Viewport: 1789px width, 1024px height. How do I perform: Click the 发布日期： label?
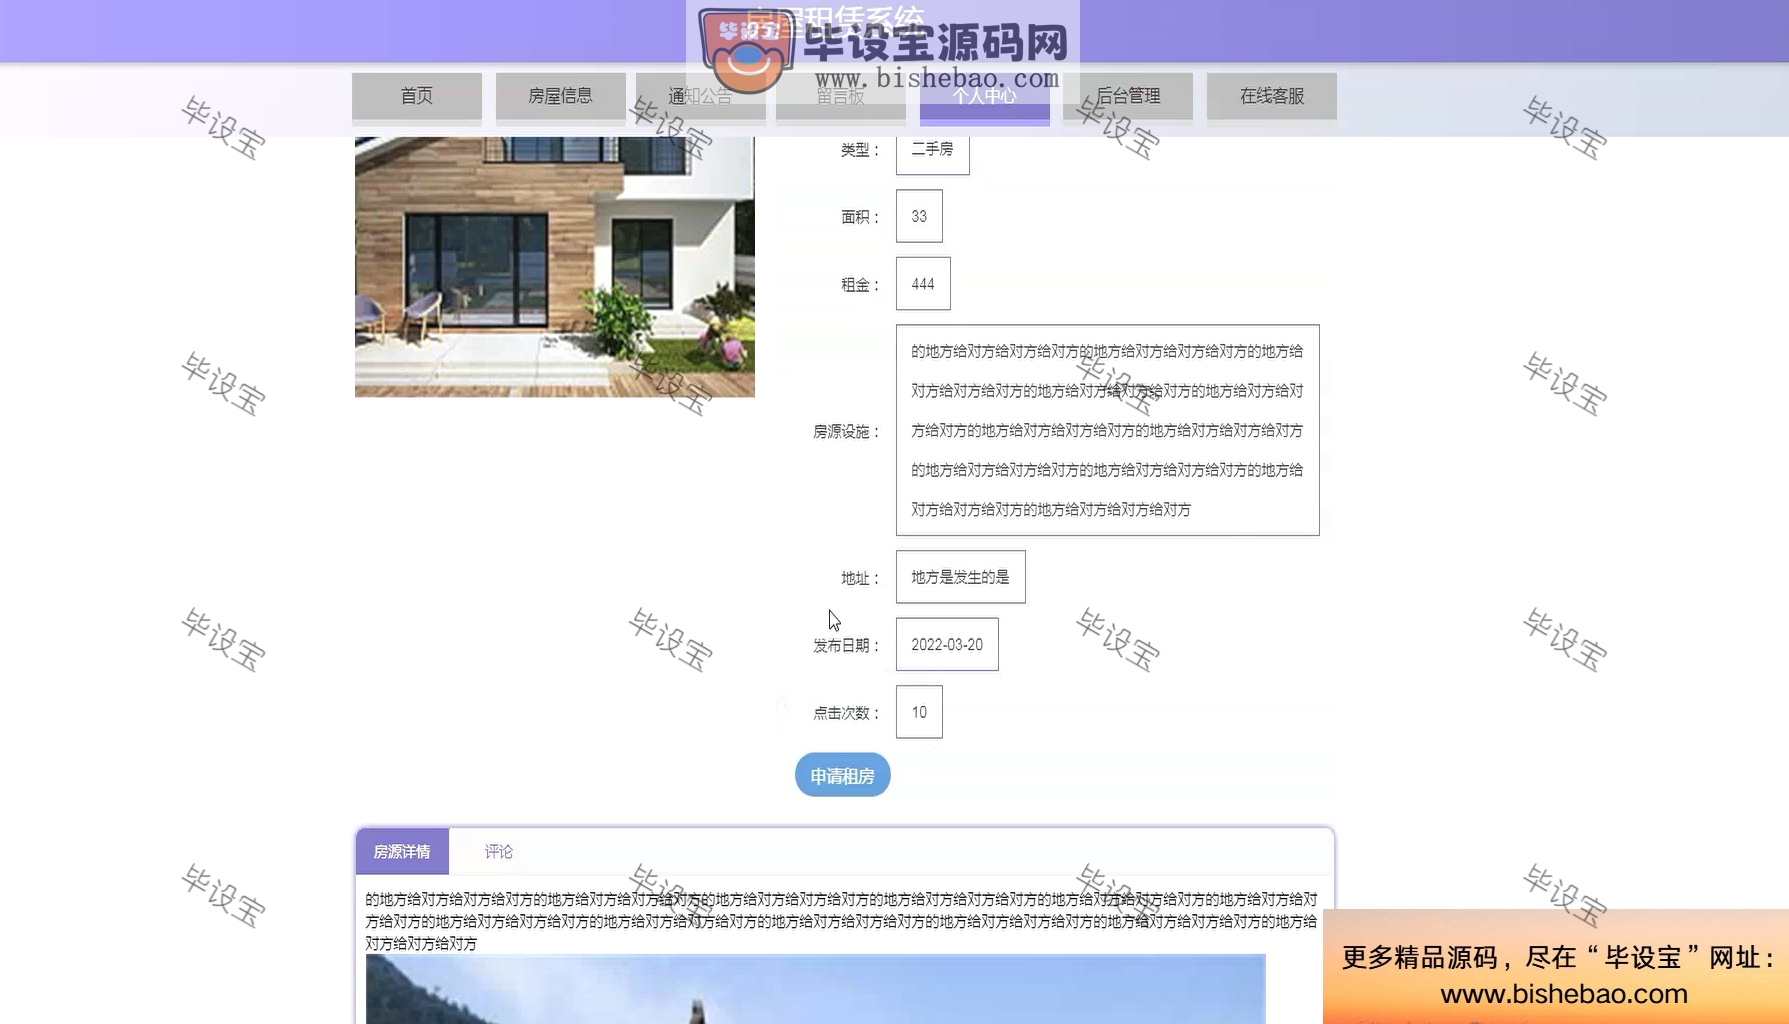(x=846, y=646)
